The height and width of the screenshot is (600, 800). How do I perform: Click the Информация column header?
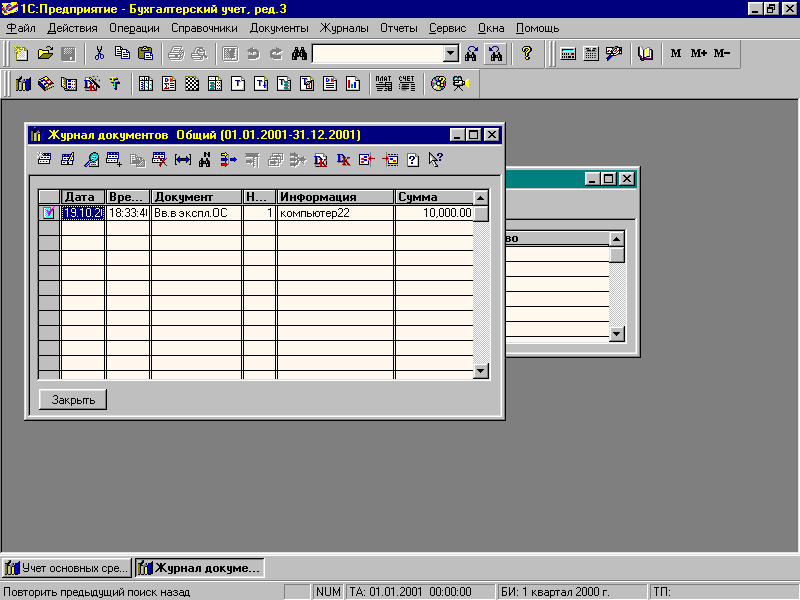pyautogui.click(x=335, y=197)
